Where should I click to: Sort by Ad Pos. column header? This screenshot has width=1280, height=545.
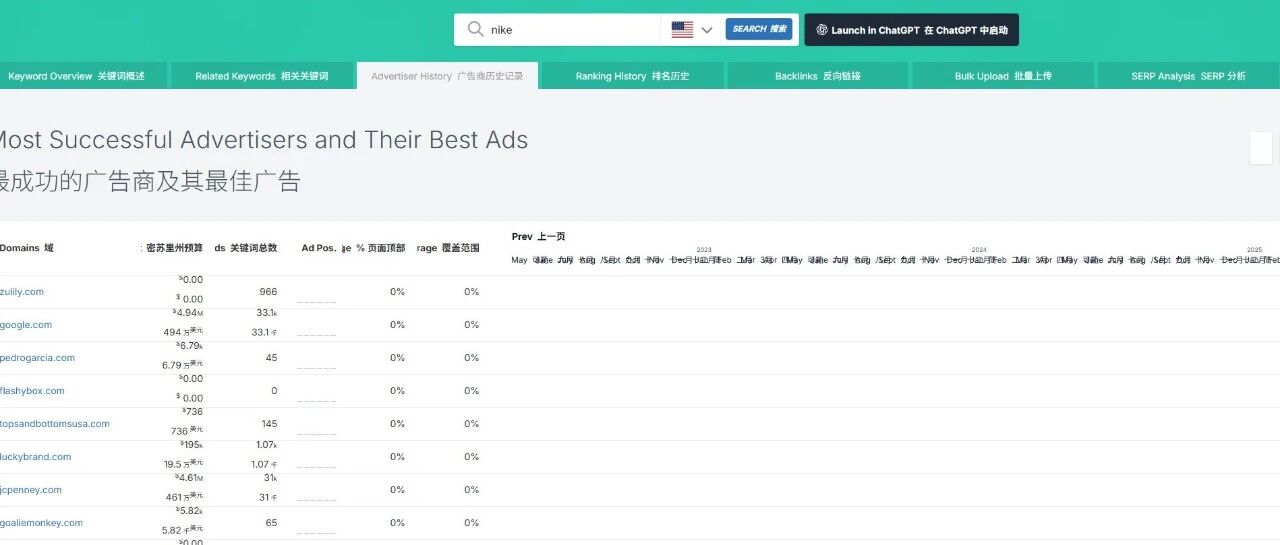pos(319,248)
